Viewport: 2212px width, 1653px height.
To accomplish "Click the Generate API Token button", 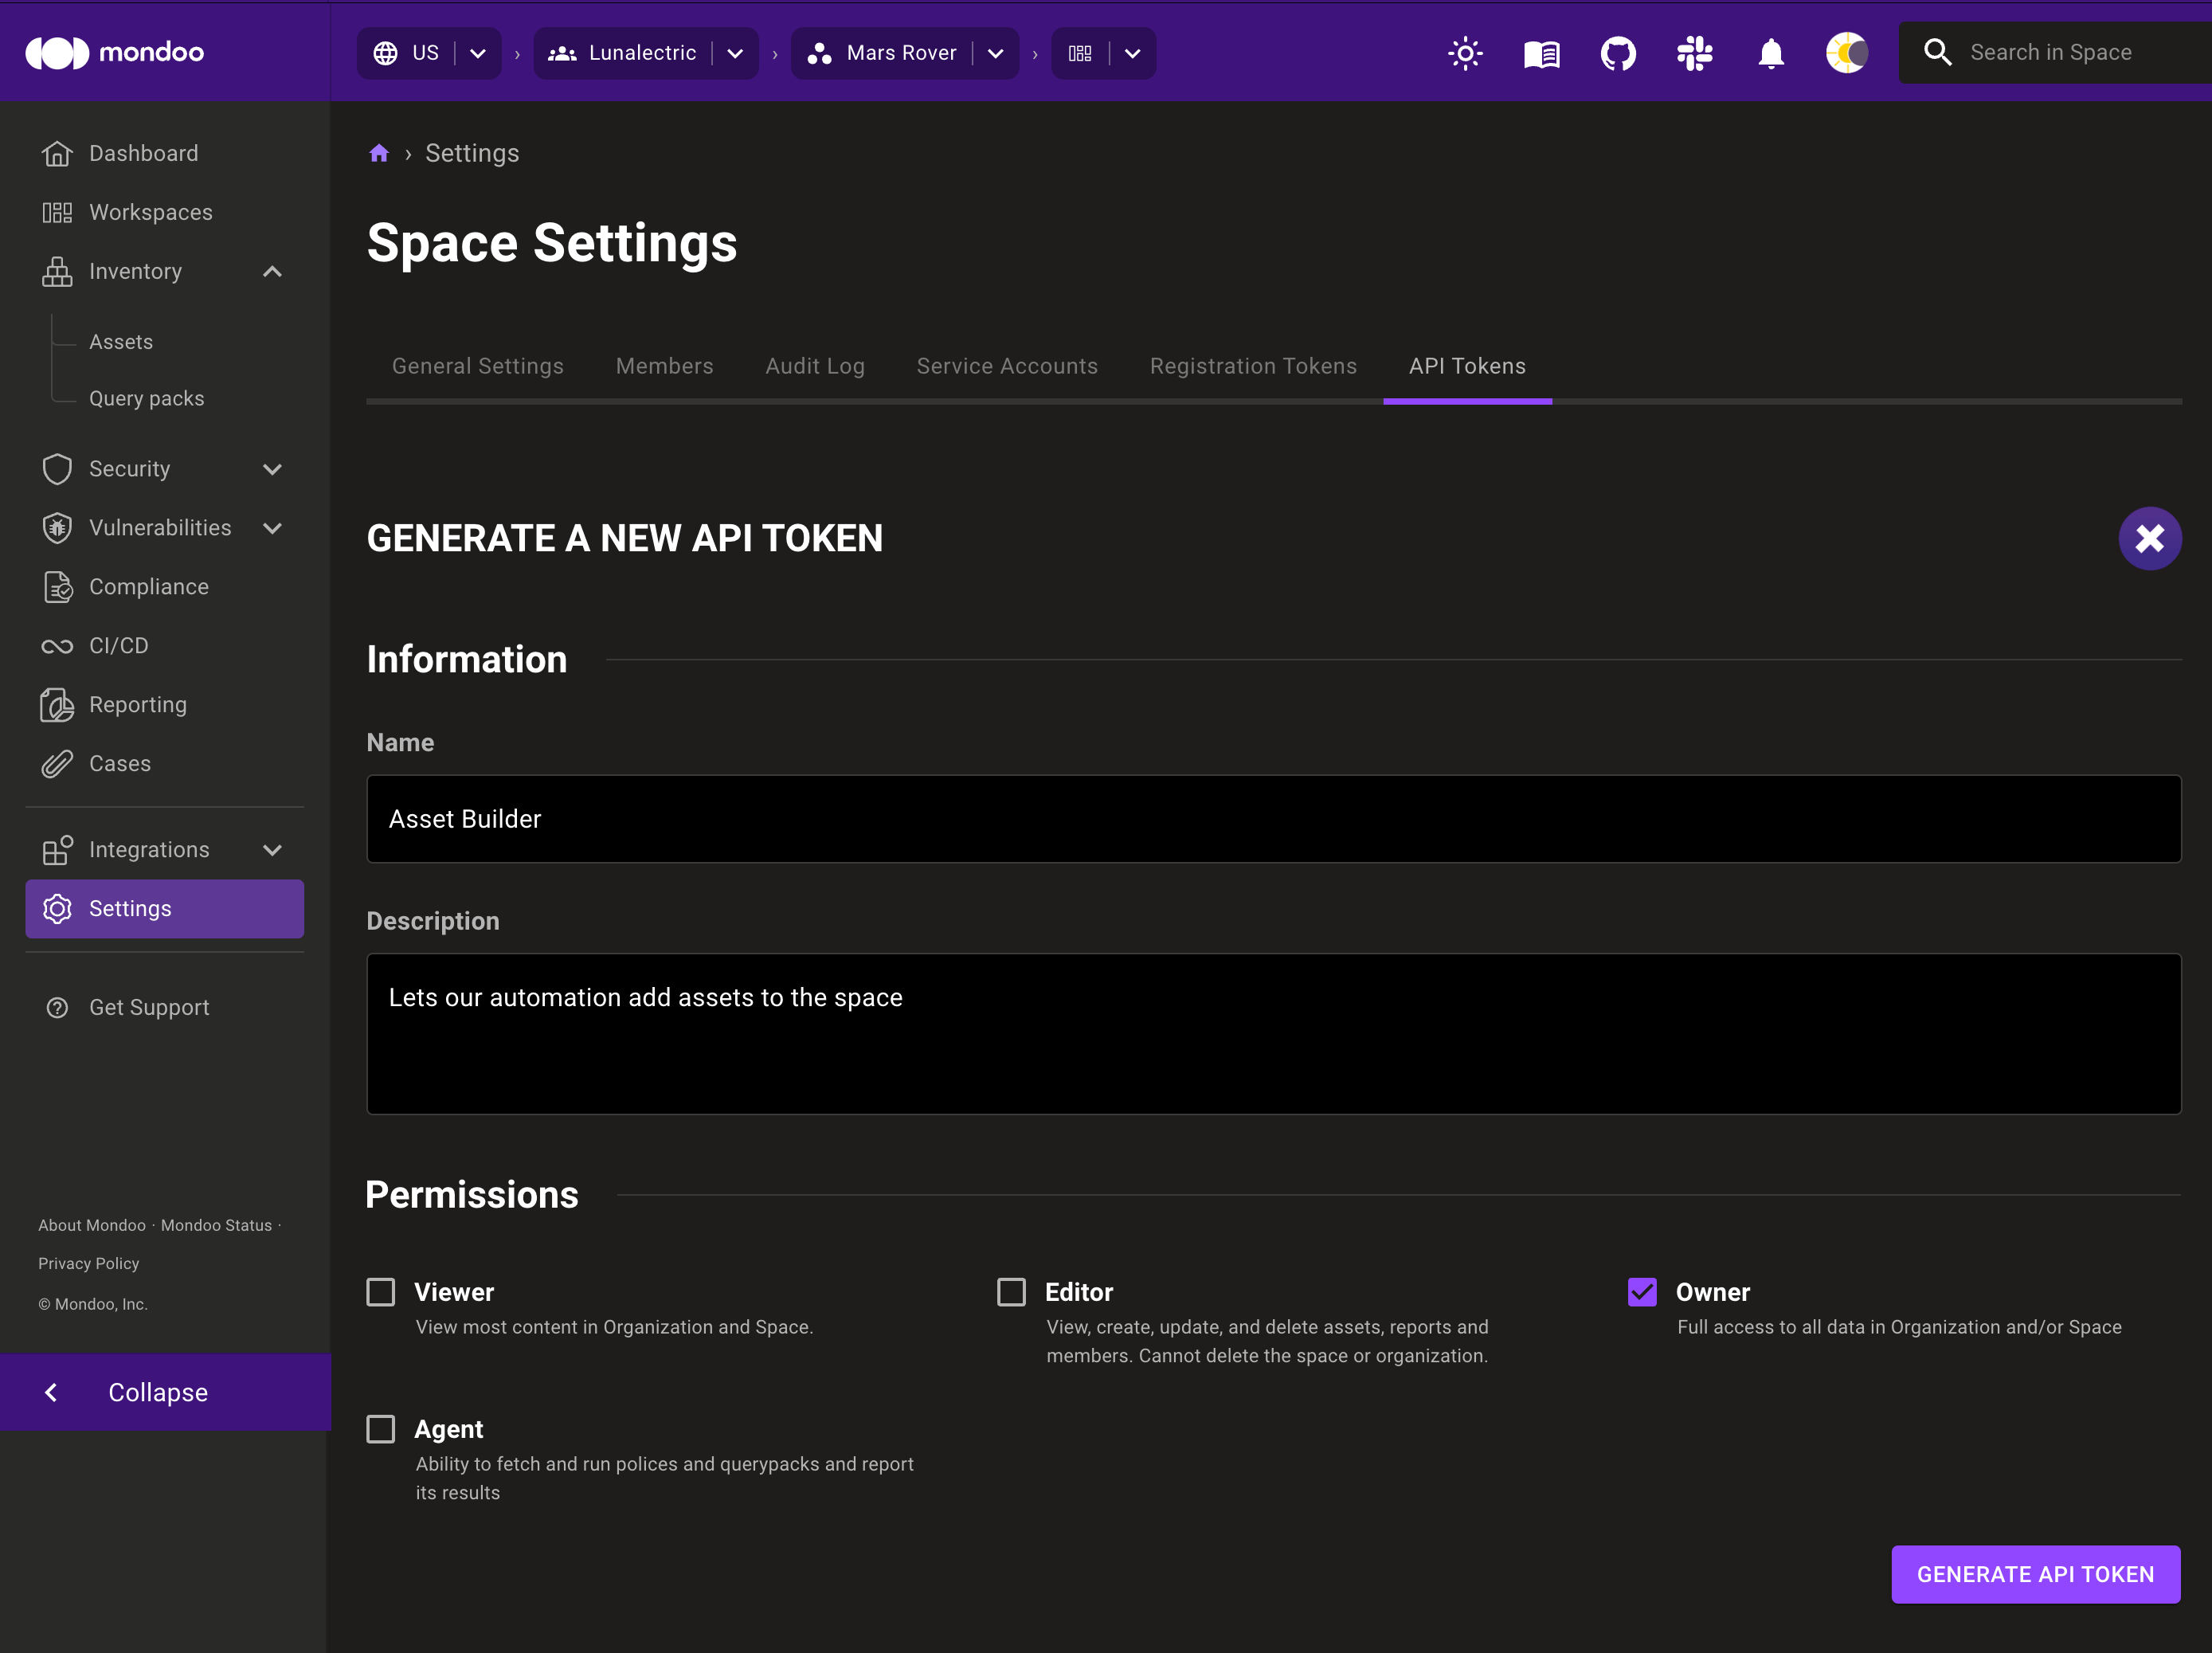I will pos(2037,1575).
